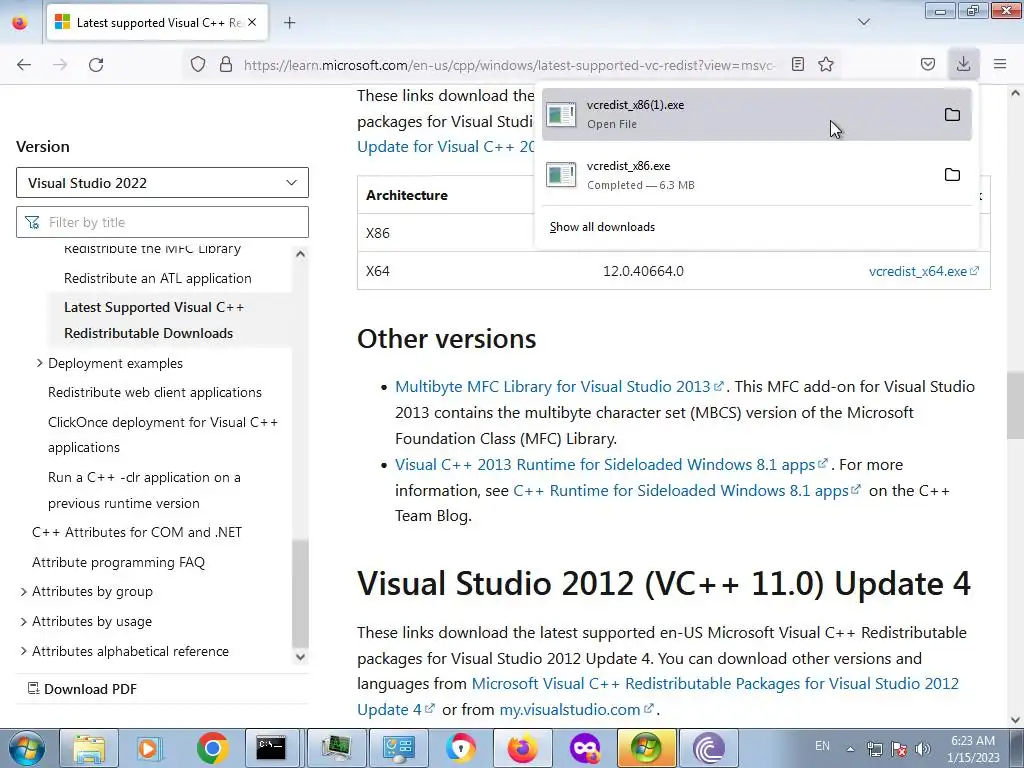Viewport: 1024px width, 768px height.
Task: Select the X86 architecture cell
Action: tap(377, 233)
